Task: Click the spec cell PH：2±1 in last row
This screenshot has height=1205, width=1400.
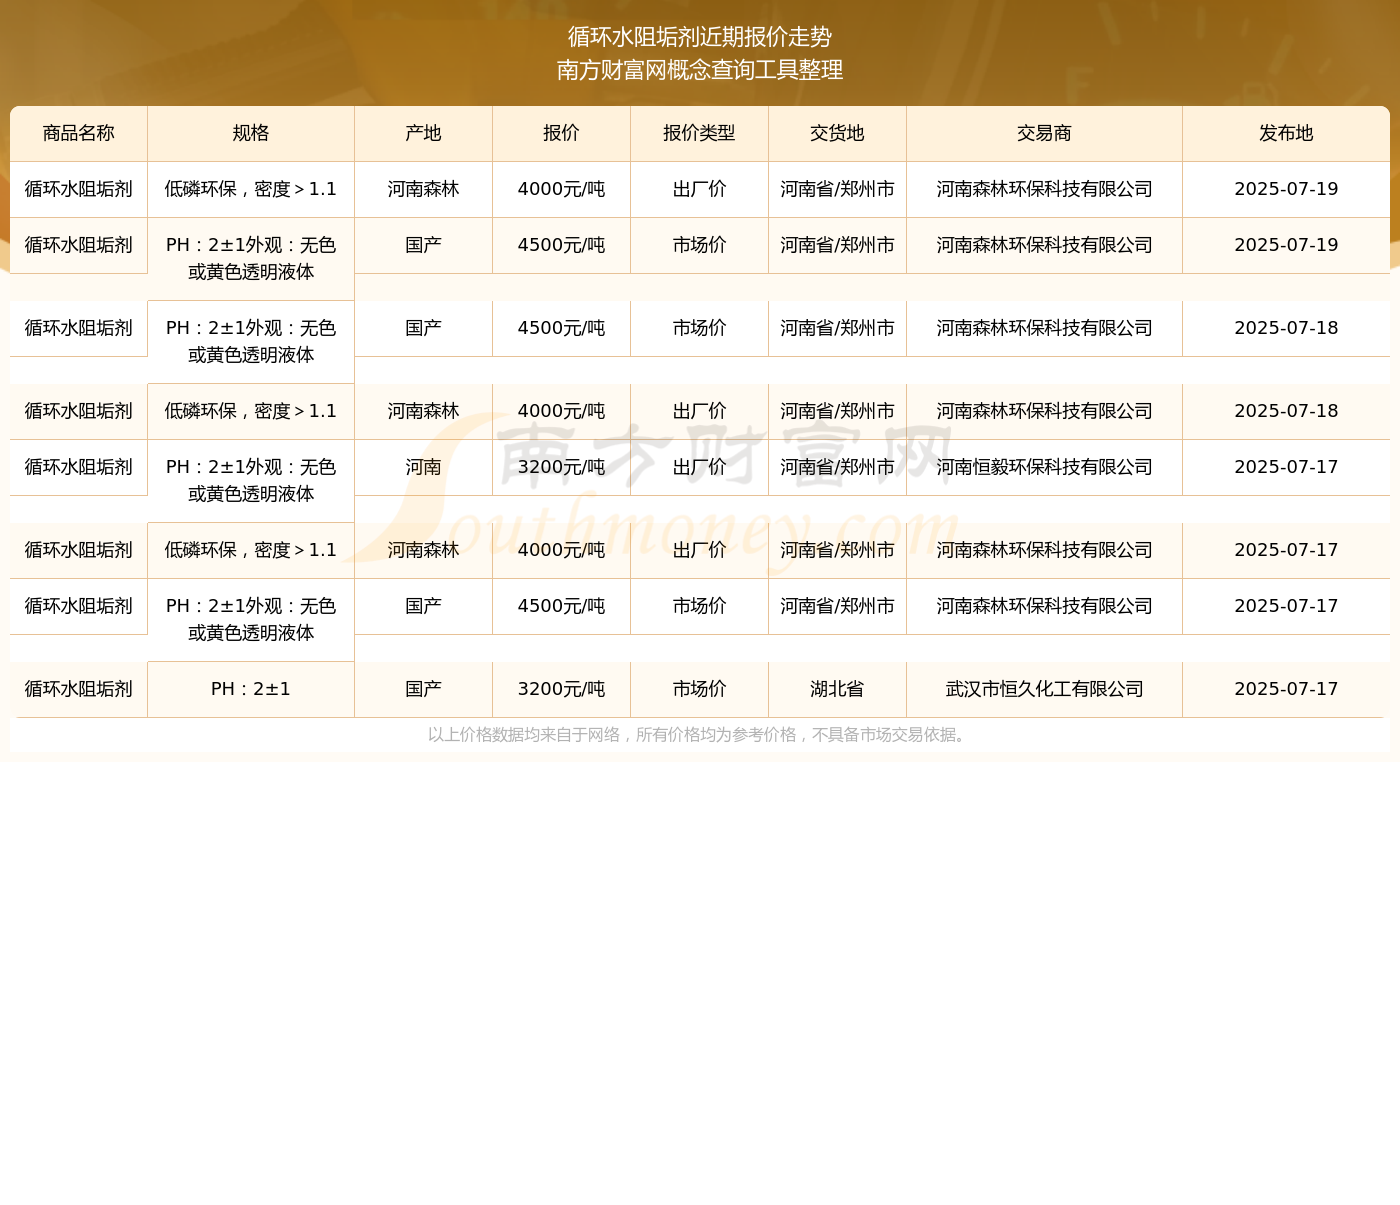Action: 251,689
